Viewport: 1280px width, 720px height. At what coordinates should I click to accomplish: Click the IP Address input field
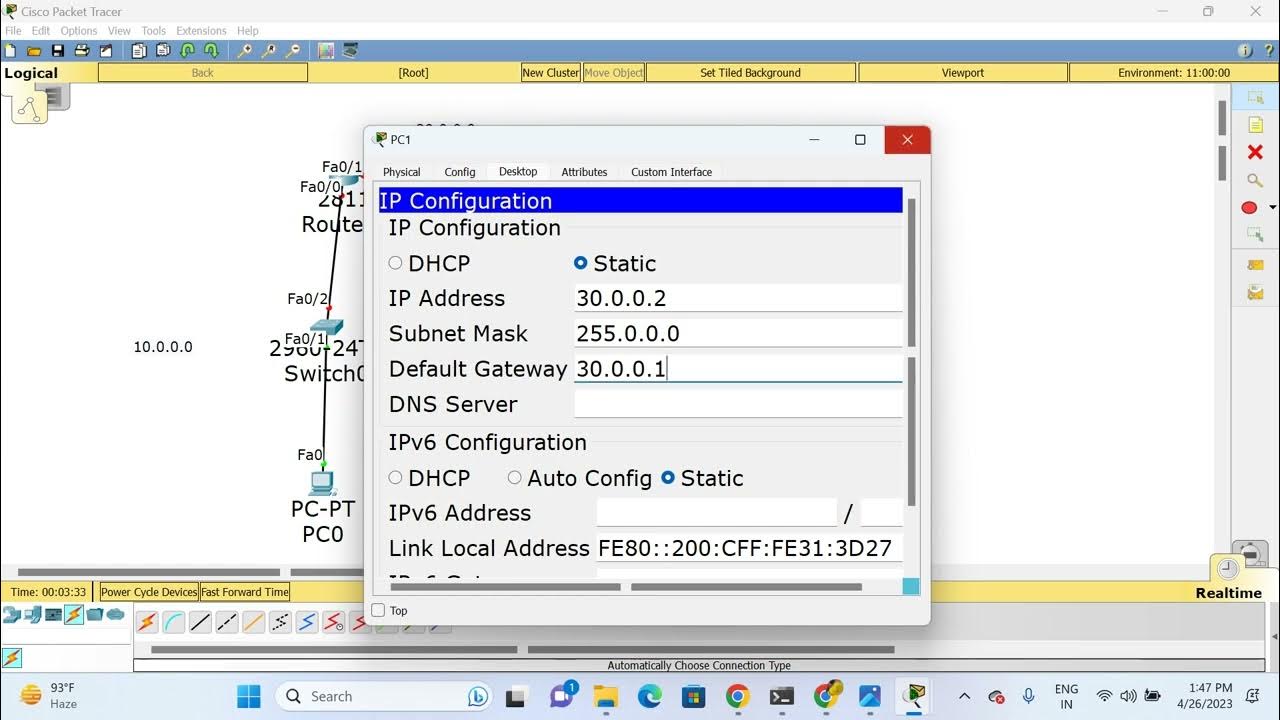(738, 298)
